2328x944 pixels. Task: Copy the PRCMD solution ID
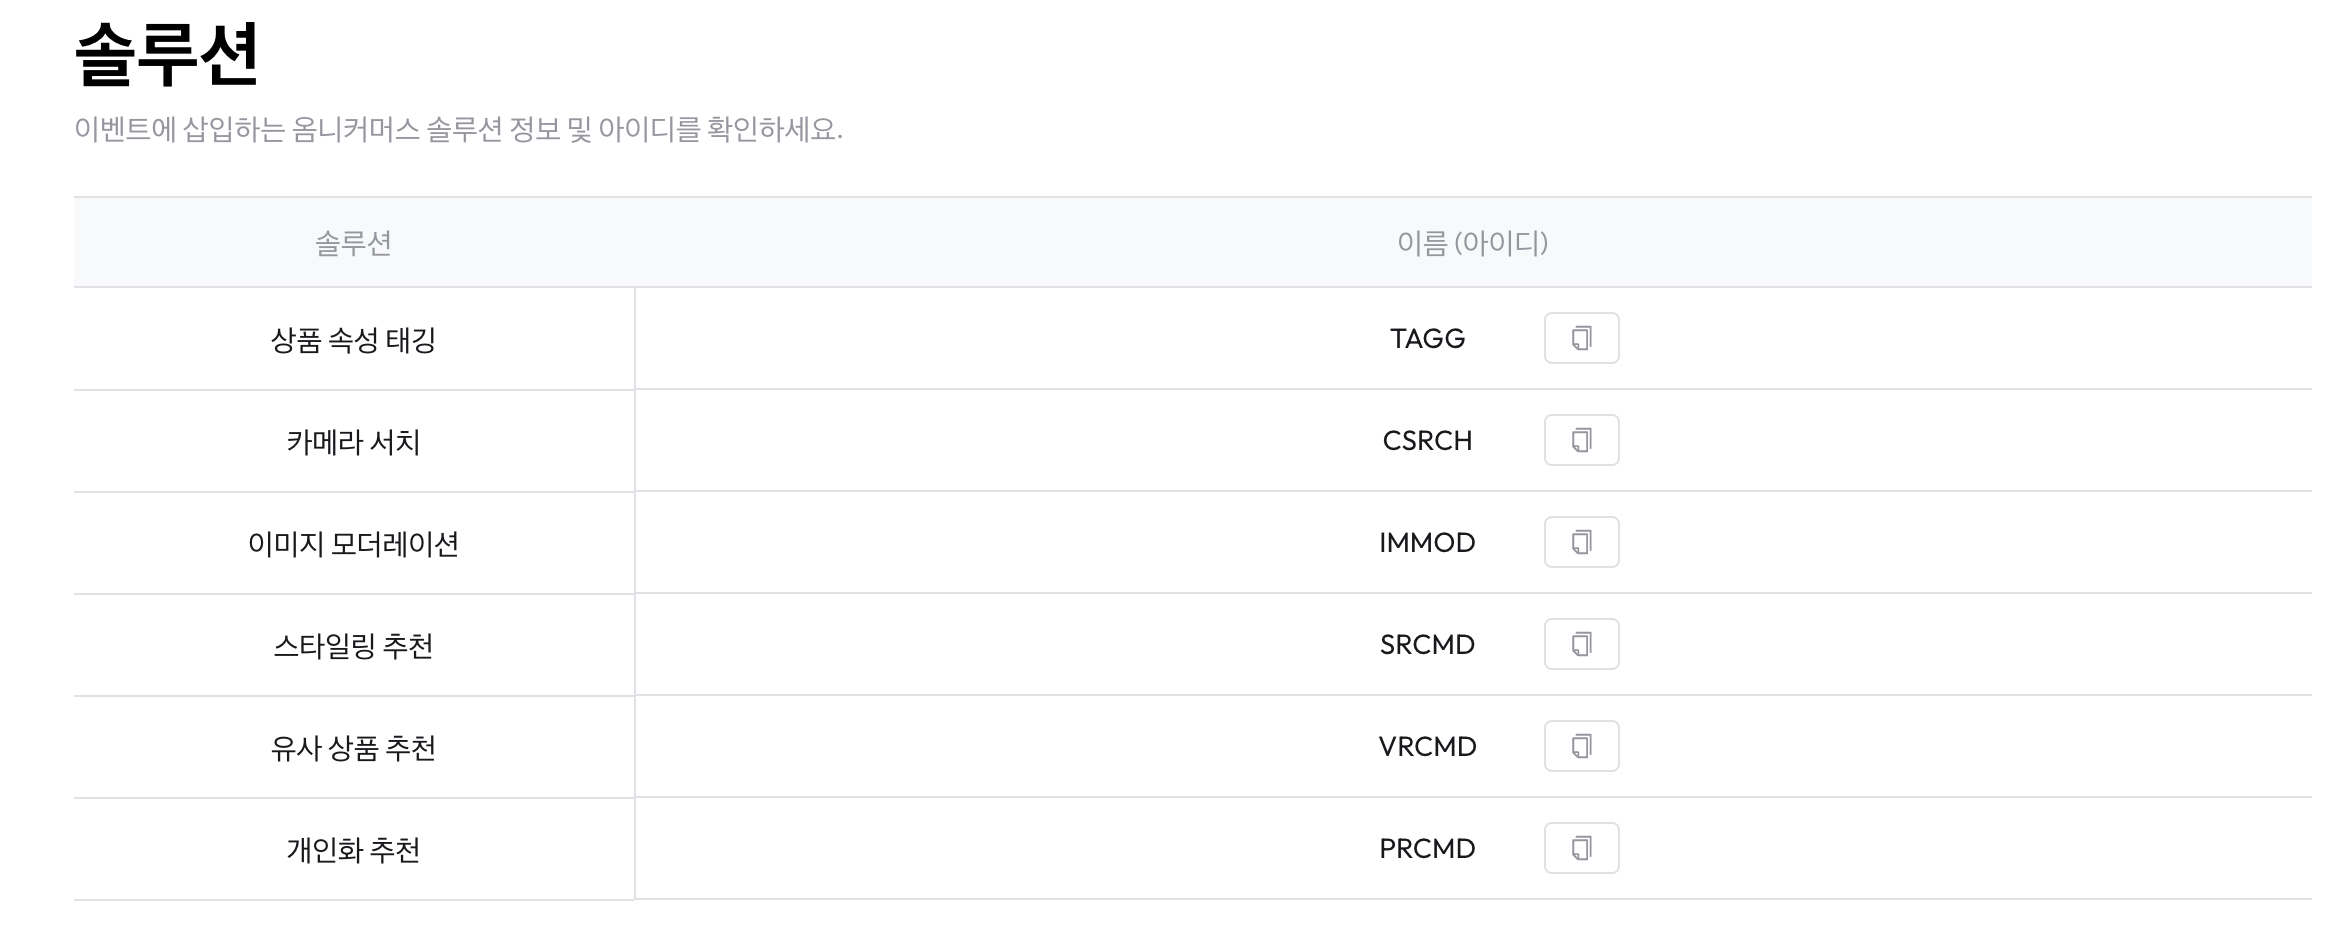coord(1581,848)
